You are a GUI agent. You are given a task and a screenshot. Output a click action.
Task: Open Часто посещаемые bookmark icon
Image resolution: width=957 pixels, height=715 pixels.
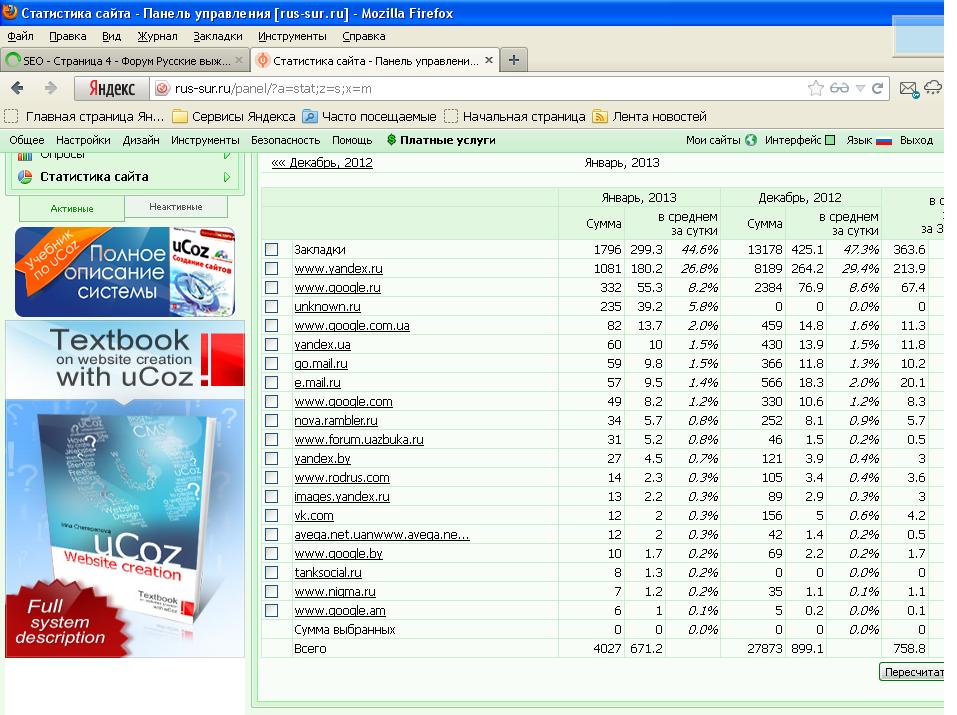310,117
